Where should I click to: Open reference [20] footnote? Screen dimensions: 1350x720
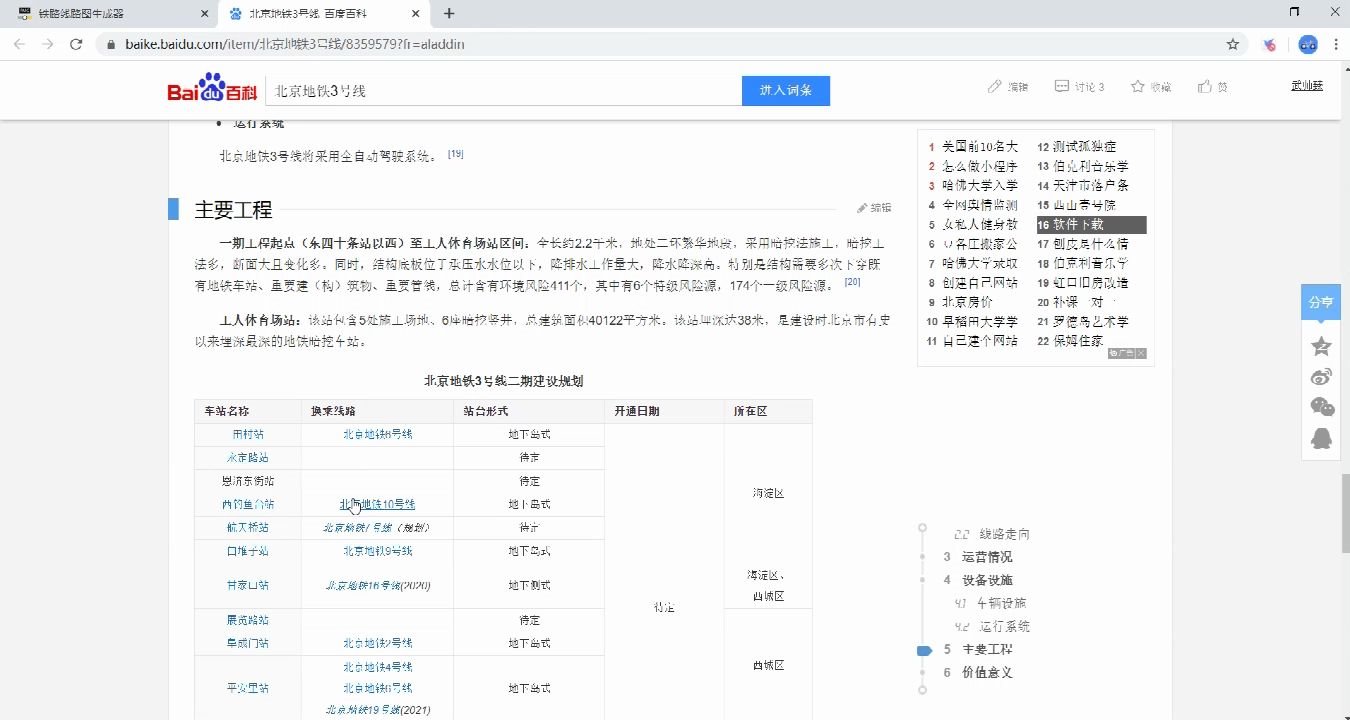[x=852, y=282]
